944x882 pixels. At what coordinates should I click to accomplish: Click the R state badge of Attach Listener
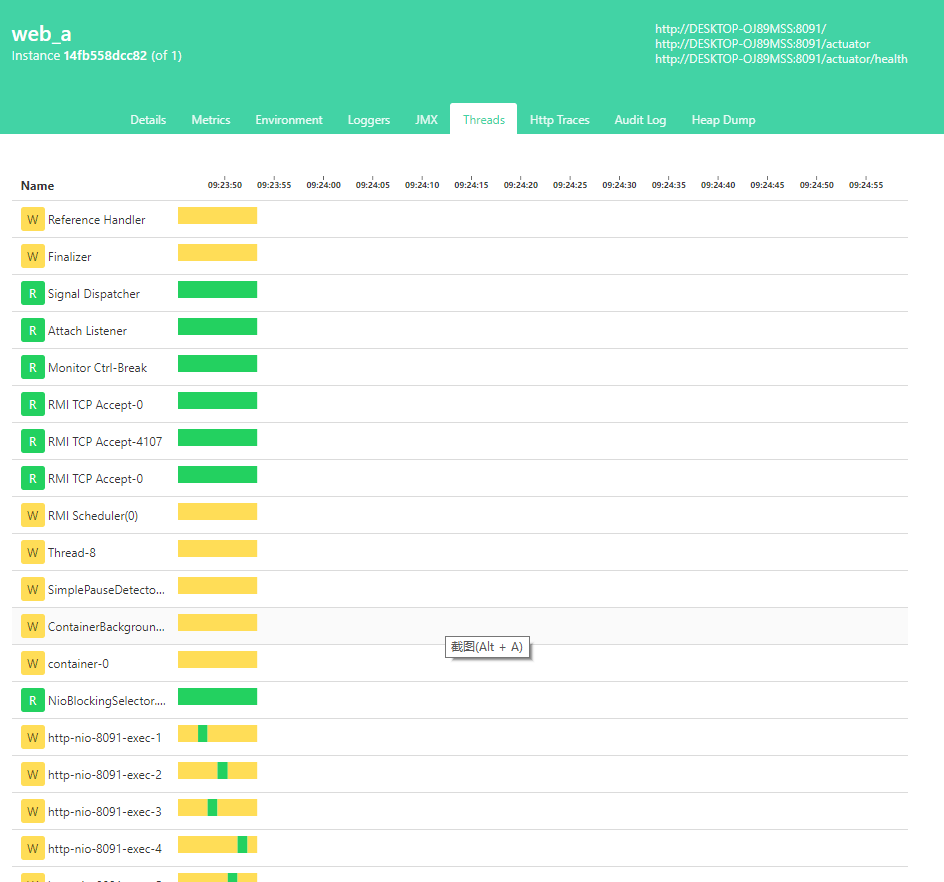(x=33, y=331)
